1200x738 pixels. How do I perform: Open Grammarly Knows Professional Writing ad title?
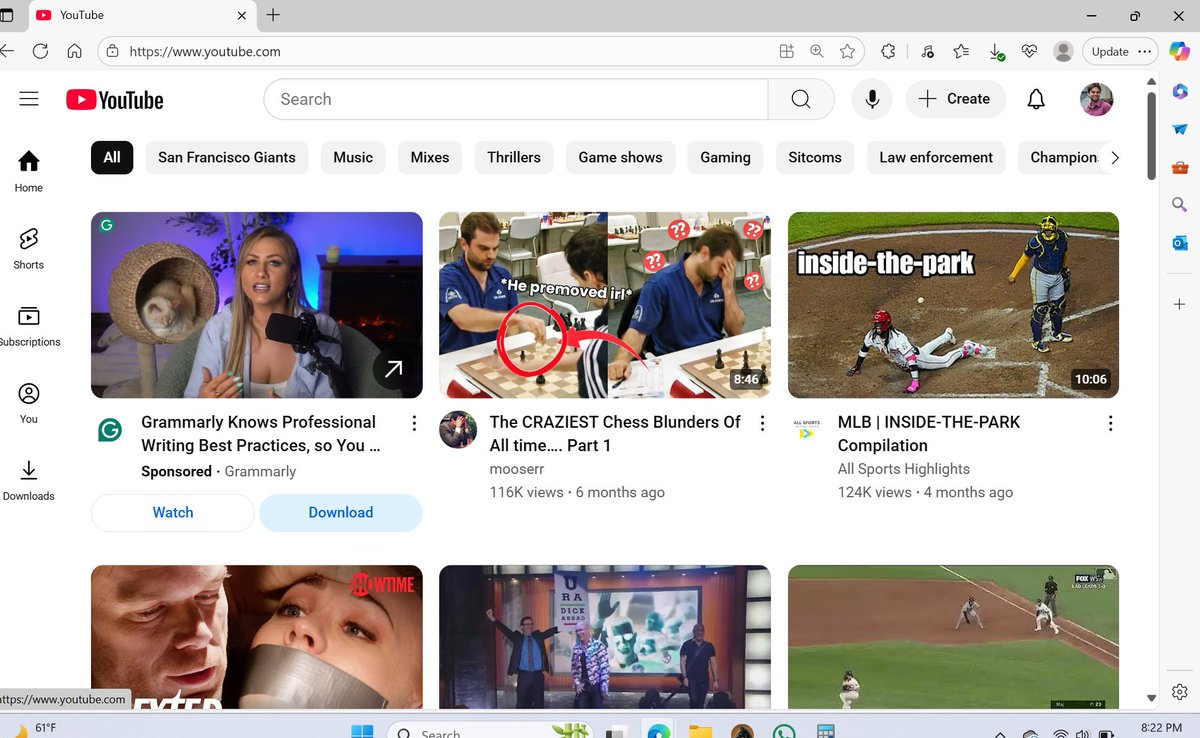260,434
